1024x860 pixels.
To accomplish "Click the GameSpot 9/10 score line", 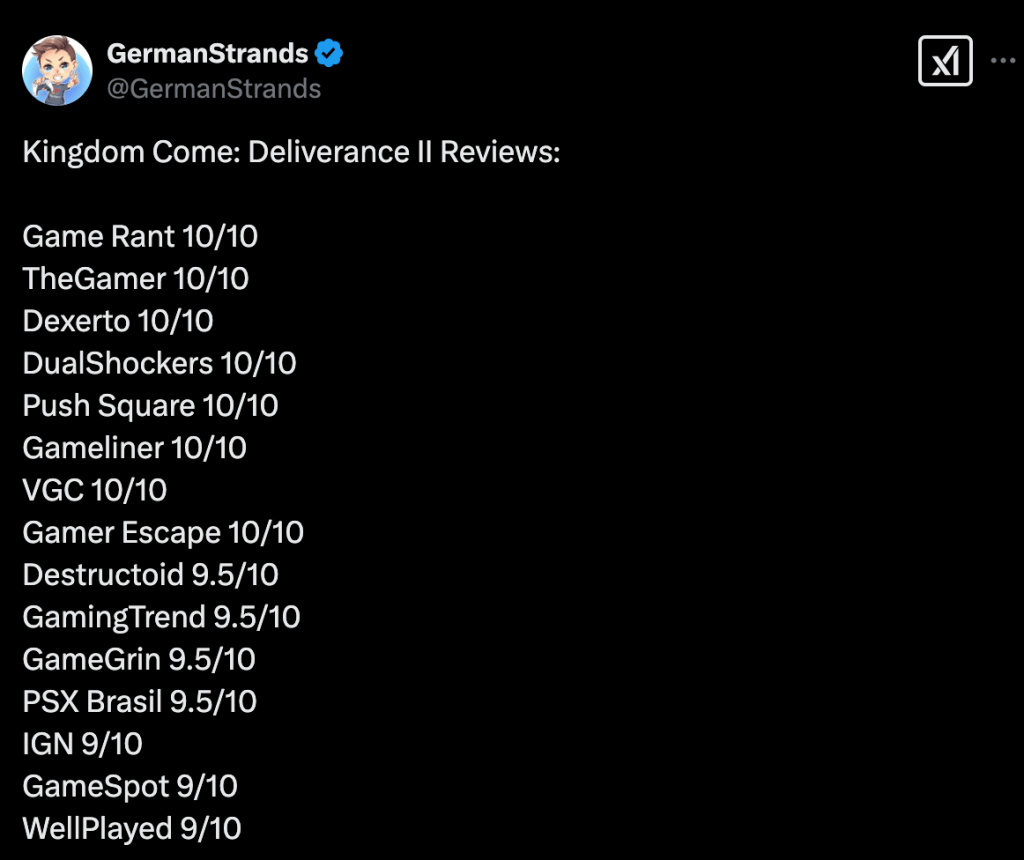I will coord(130,786).
